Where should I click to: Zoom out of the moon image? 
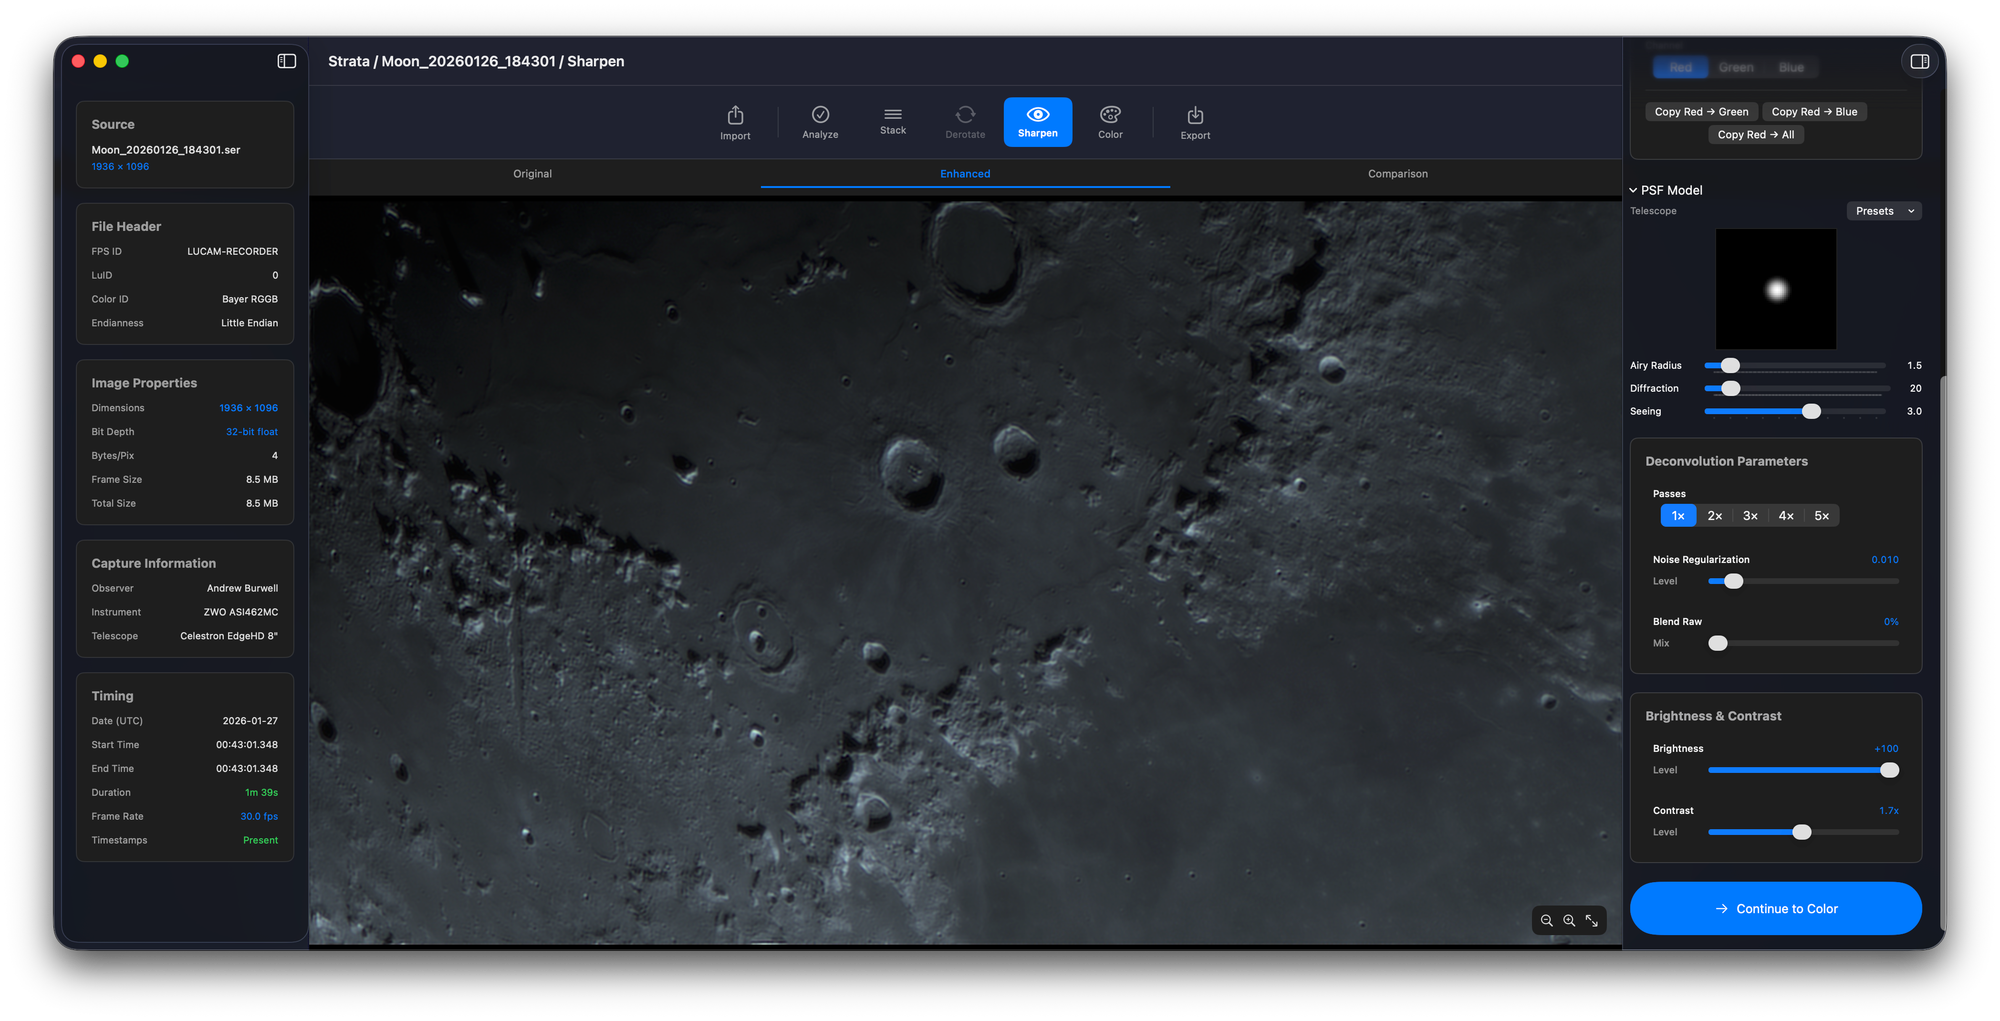pyautogui.click(x=1547, y=920)
